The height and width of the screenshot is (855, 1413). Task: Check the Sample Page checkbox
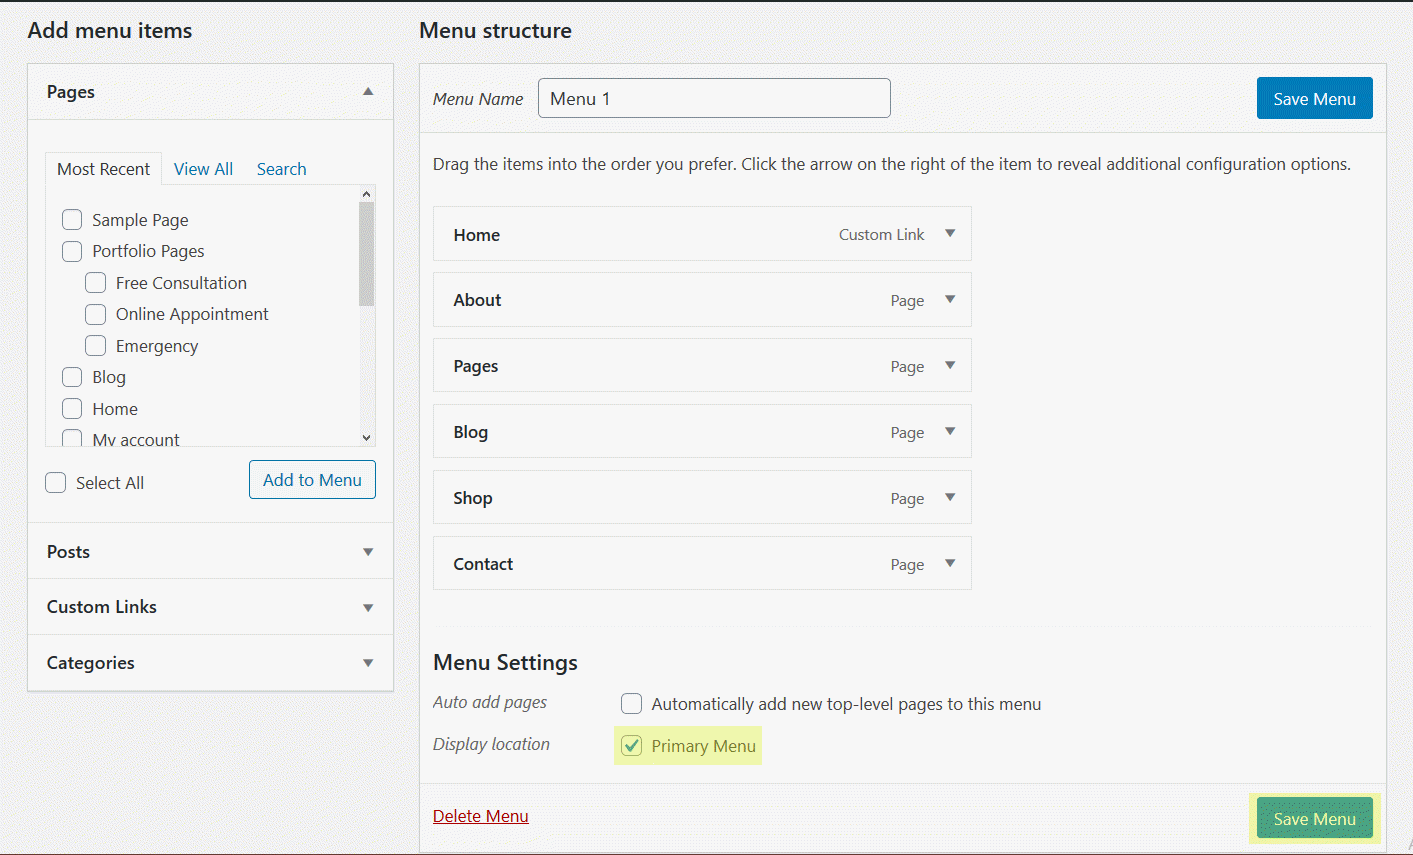(x=72, y=220)
